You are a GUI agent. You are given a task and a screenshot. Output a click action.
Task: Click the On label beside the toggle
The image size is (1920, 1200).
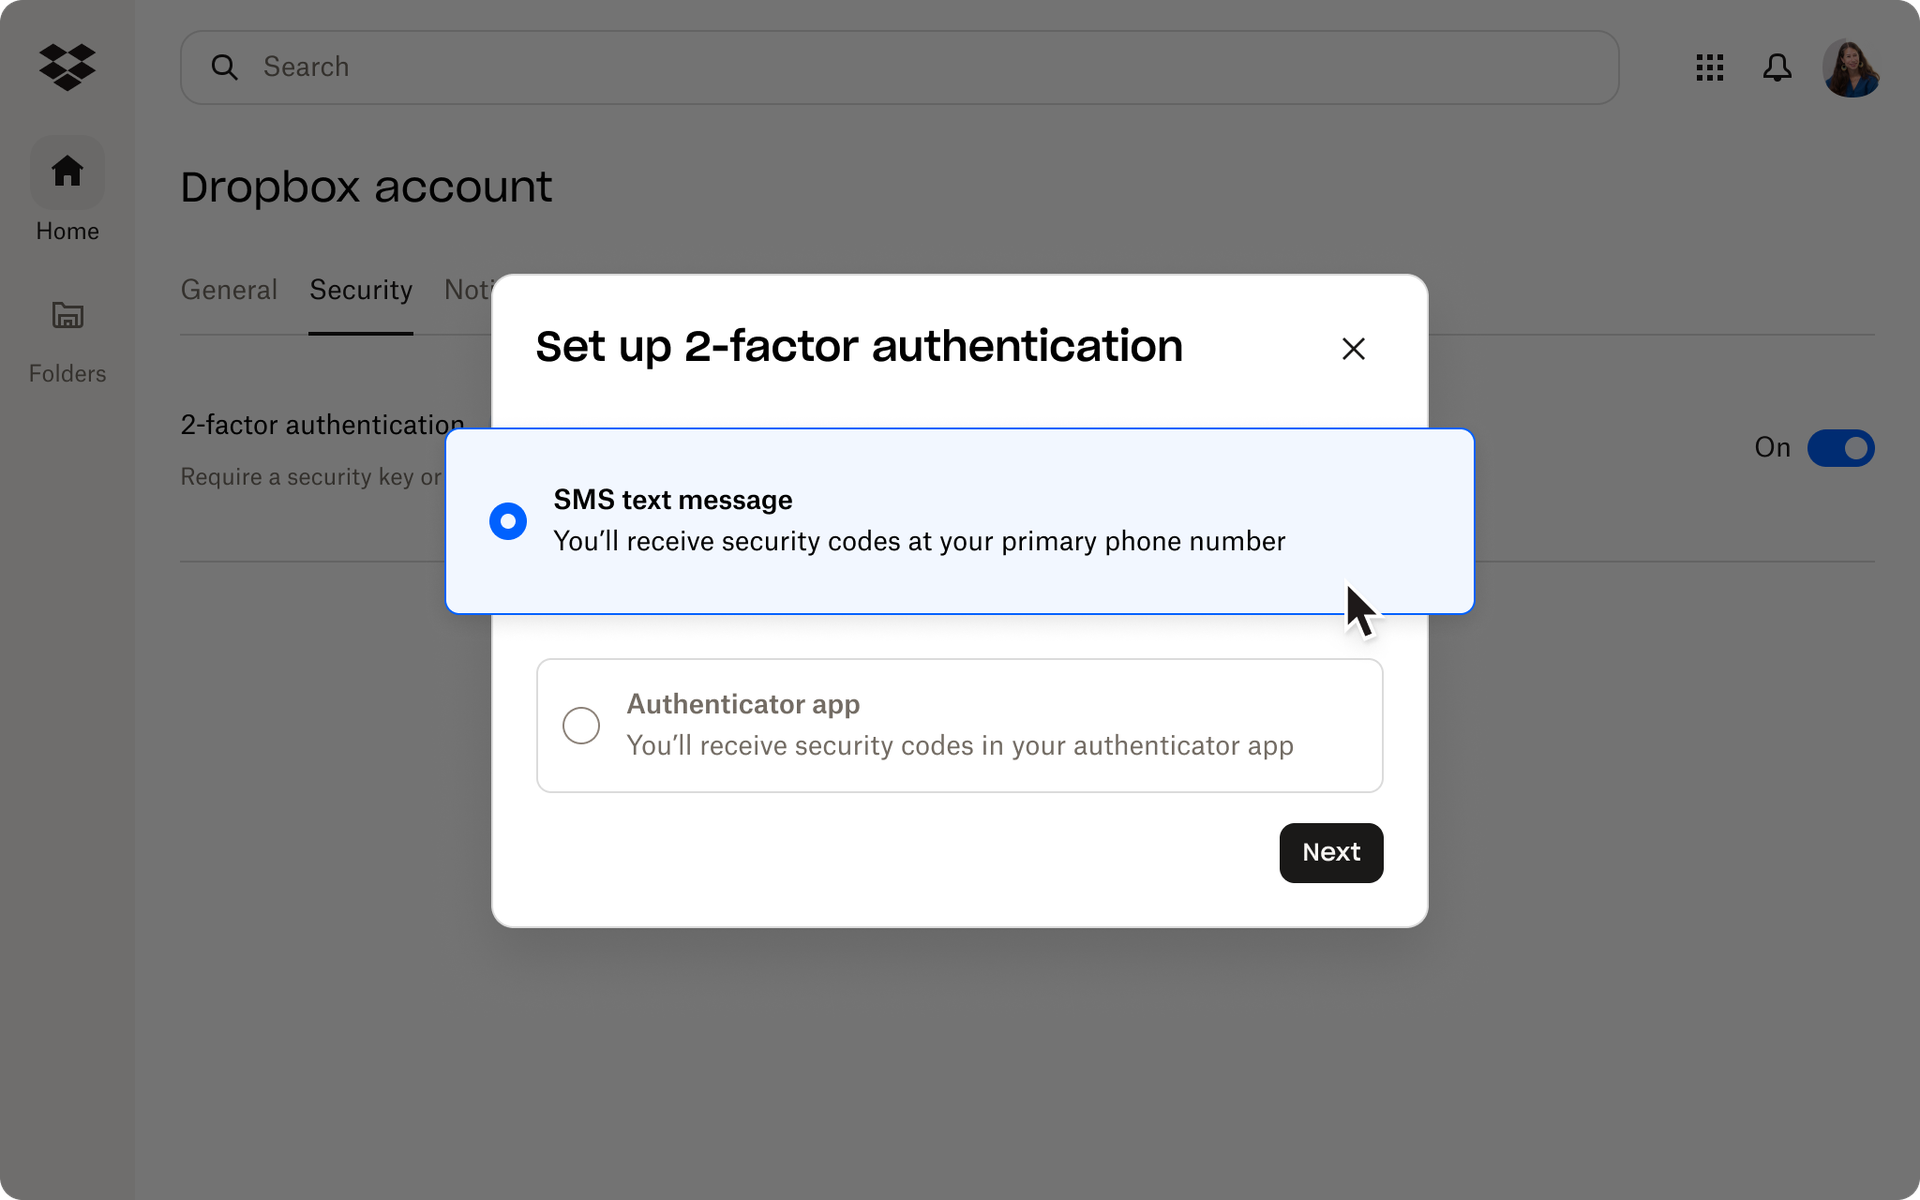click(x=1774, y=448)
